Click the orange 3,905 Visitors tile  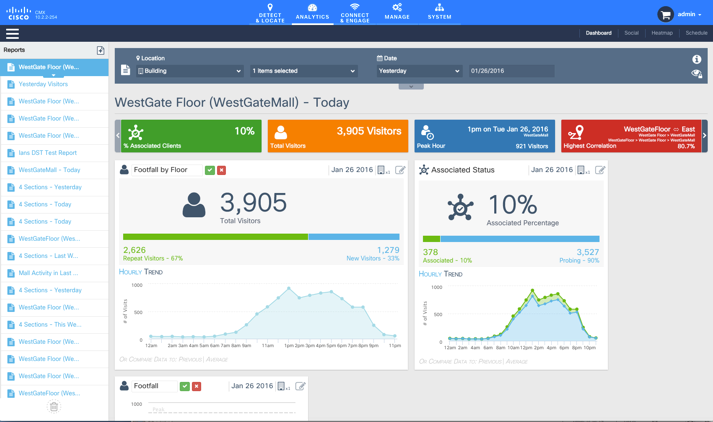[338, 136]
